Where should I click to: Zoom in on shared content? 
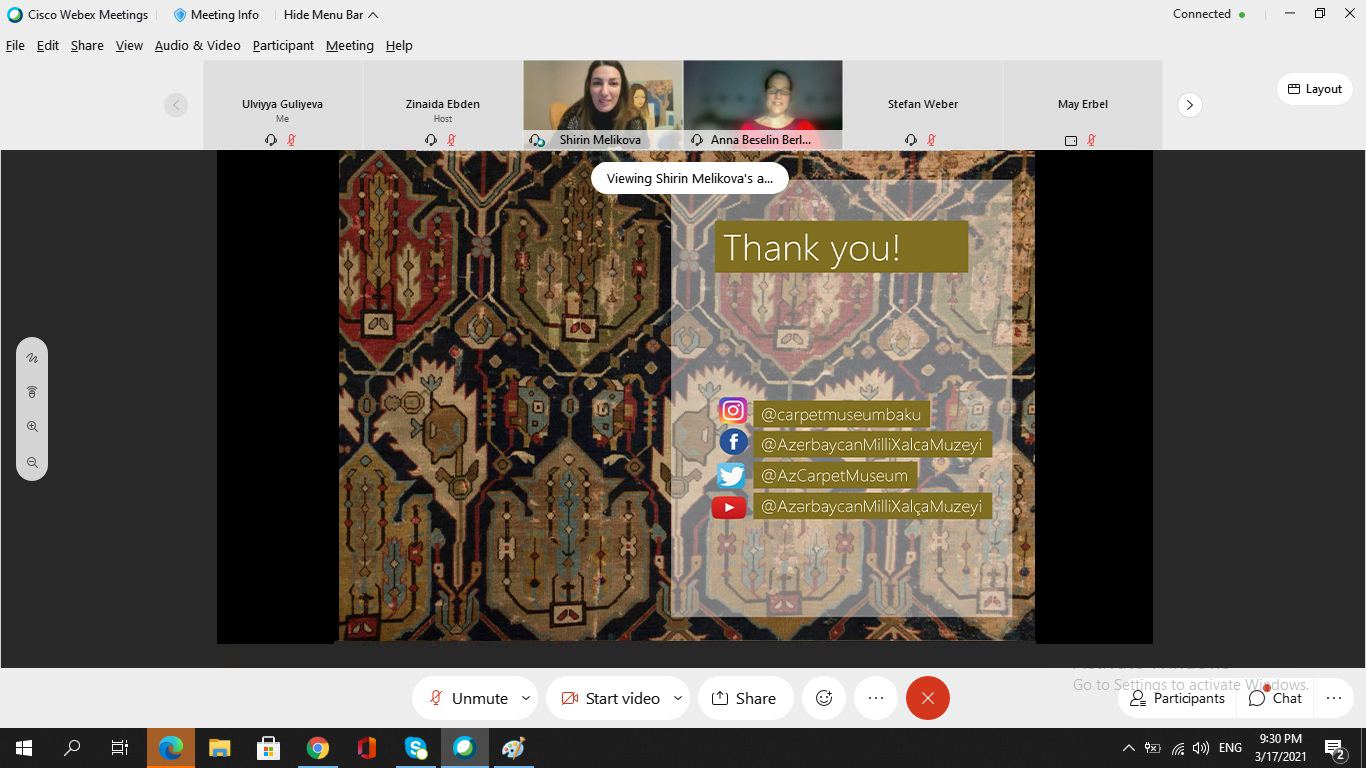(x=32, y=427)
